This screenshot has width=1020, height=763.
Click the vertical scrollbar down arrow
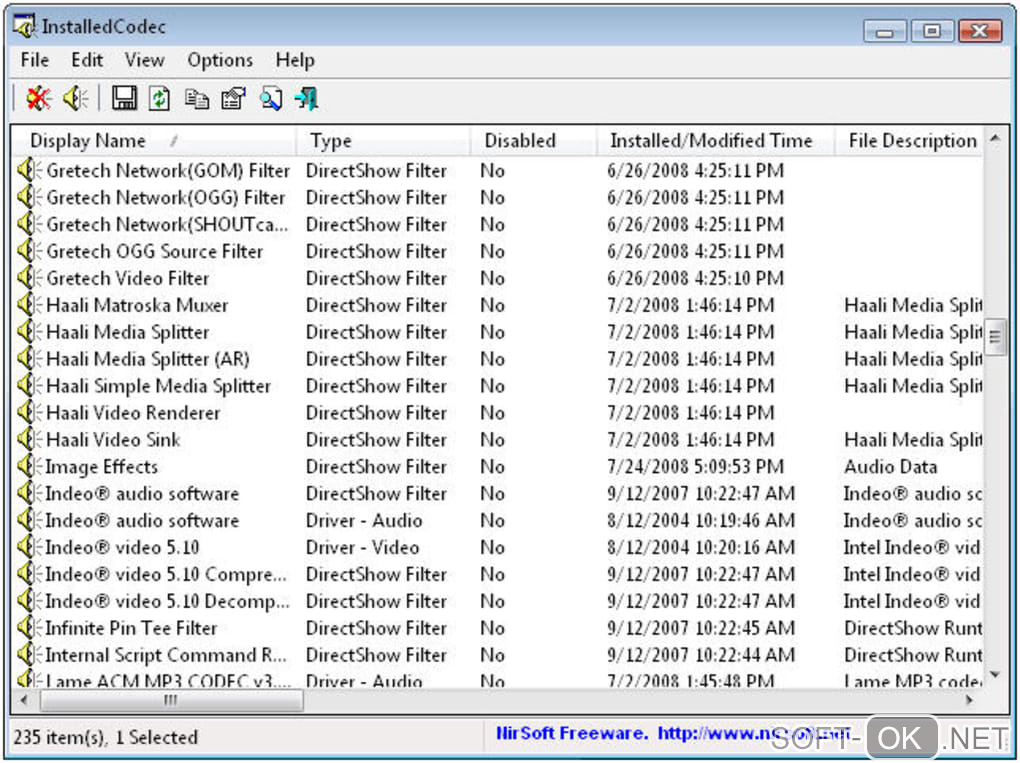(x=995, y=675)
